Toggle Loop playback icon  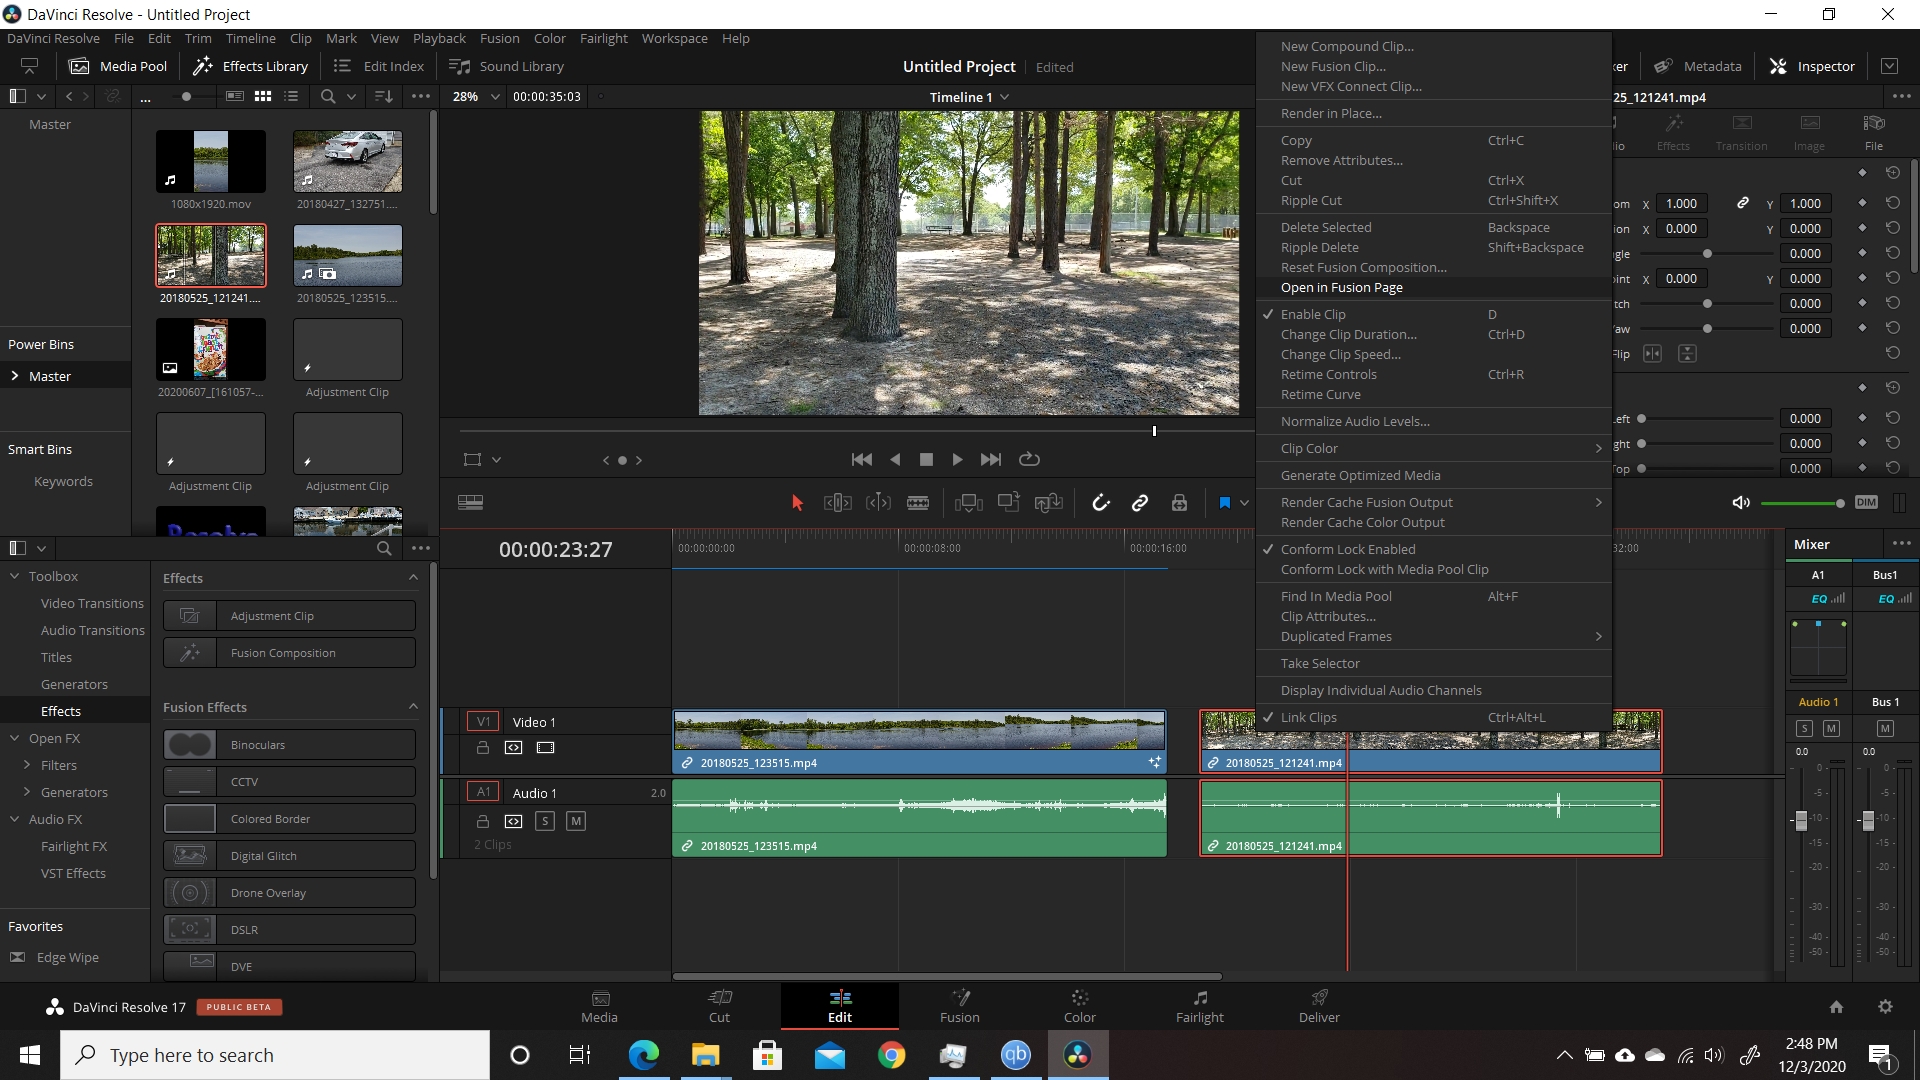click(x=1029, y=459)
